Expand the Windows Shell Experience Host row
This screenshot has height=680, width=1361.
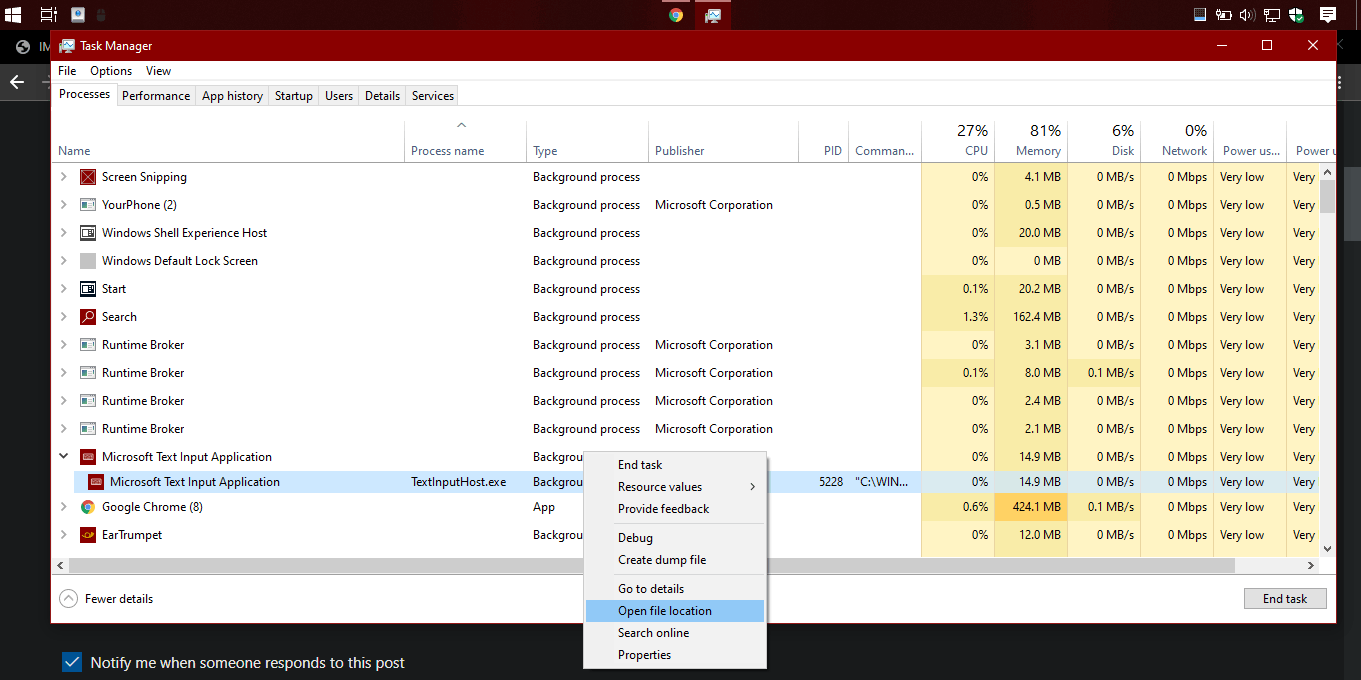[x=64, y=233]
